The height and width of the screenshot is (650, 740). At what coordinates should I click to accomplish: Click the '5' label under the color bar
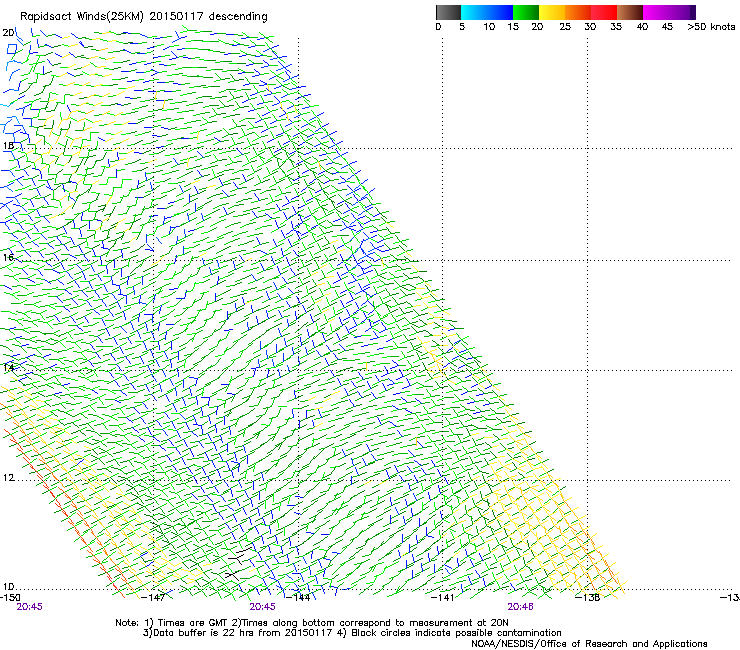coord(462,27)
